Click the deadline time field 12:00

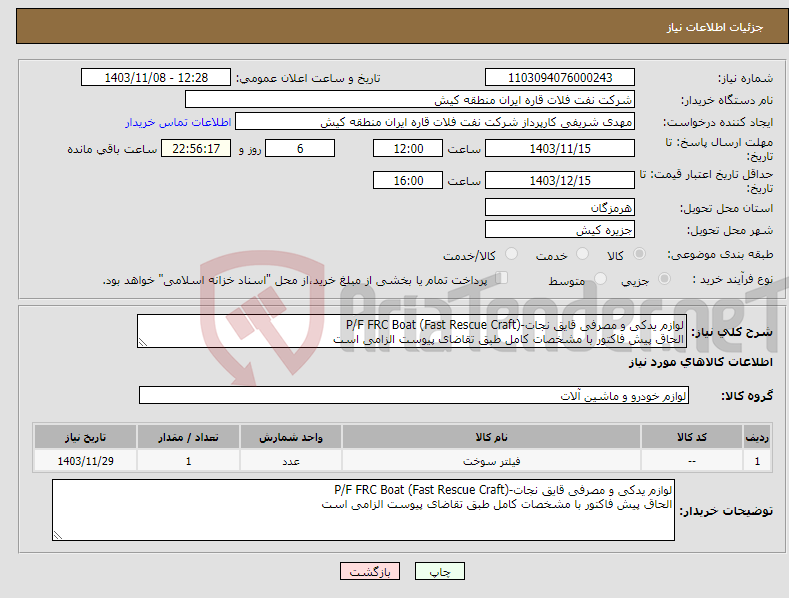pos(408,148)
